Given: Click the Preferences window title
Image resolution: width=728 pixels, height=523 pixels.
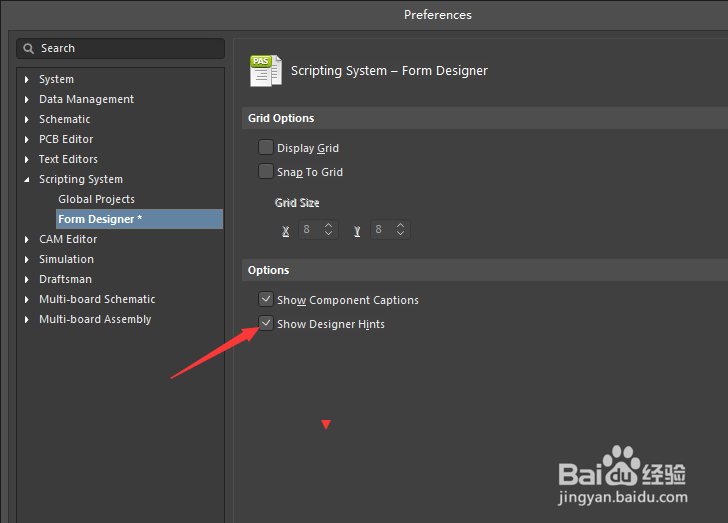Looking at the screenshot, I should (437, 15).
